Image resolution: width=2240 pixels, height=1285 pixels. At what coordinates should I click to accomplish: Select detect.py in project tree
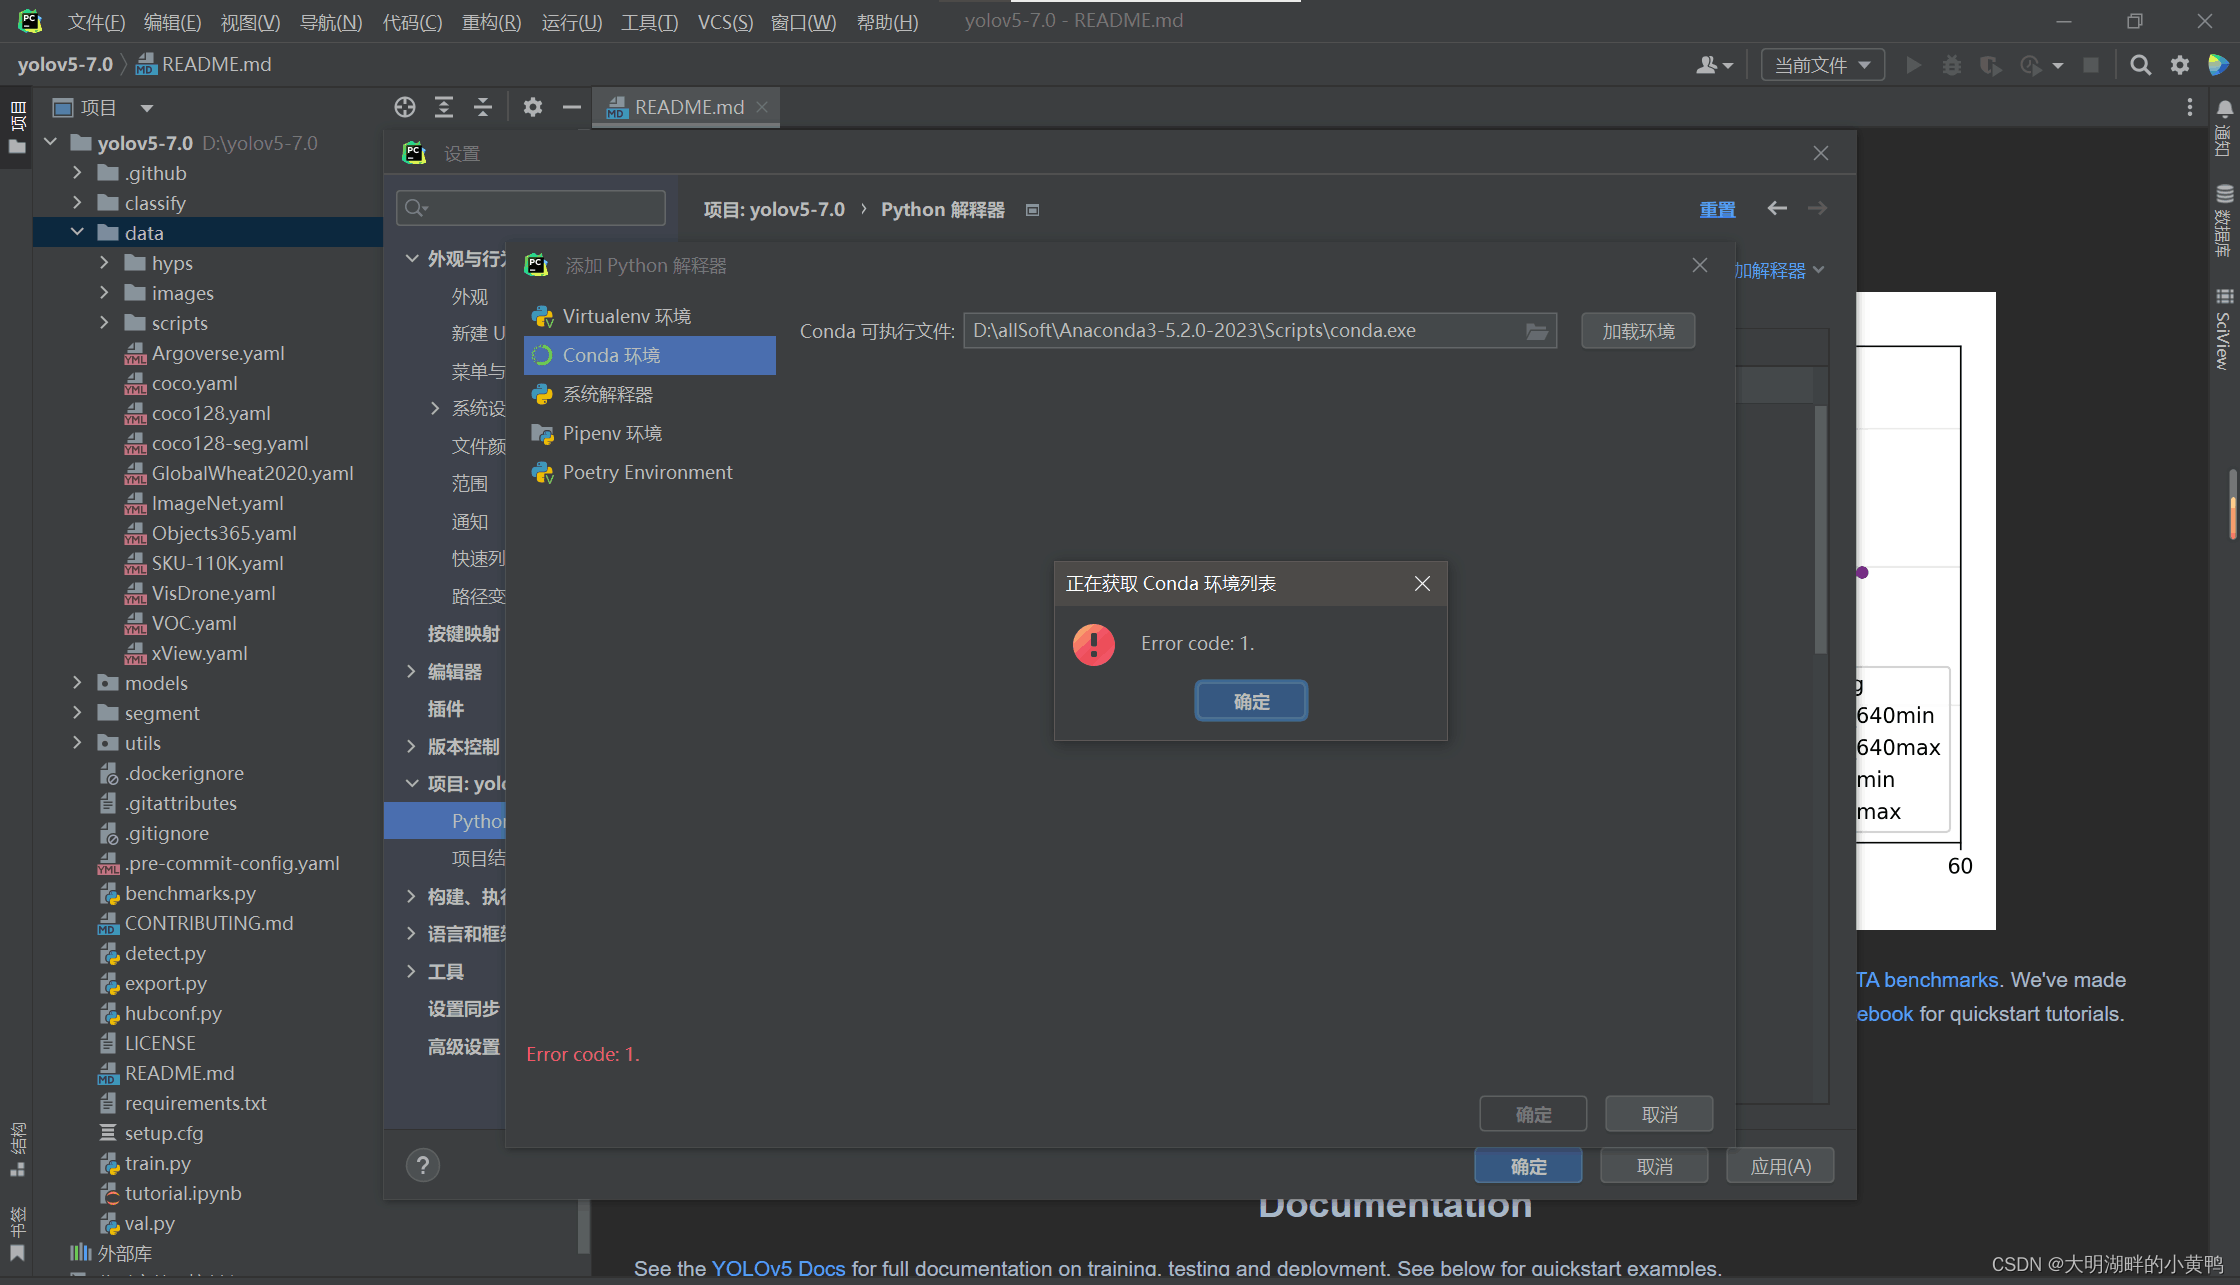tap(165, 953)
